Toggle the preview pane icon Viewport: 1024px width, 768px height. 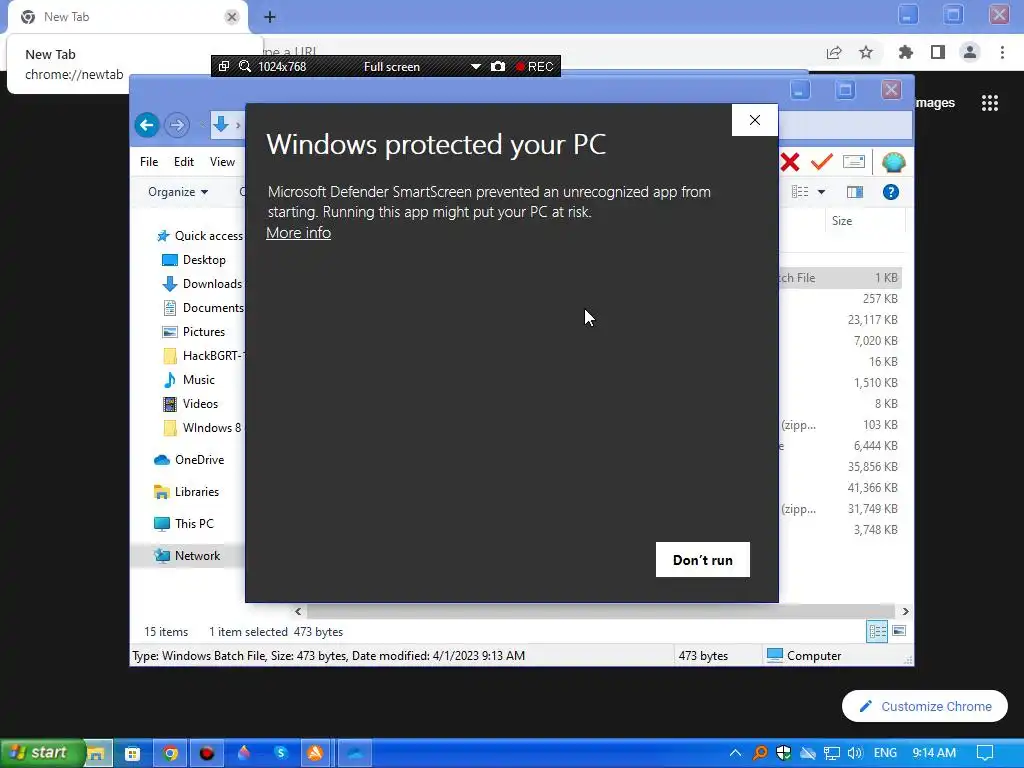(854, 192)
